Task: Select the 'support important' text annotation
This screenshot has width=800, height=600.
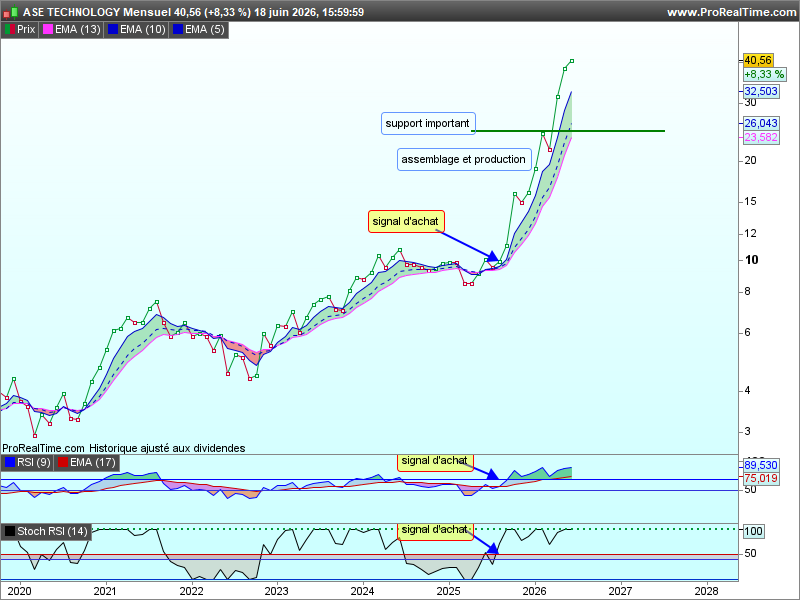Action: 428,123
